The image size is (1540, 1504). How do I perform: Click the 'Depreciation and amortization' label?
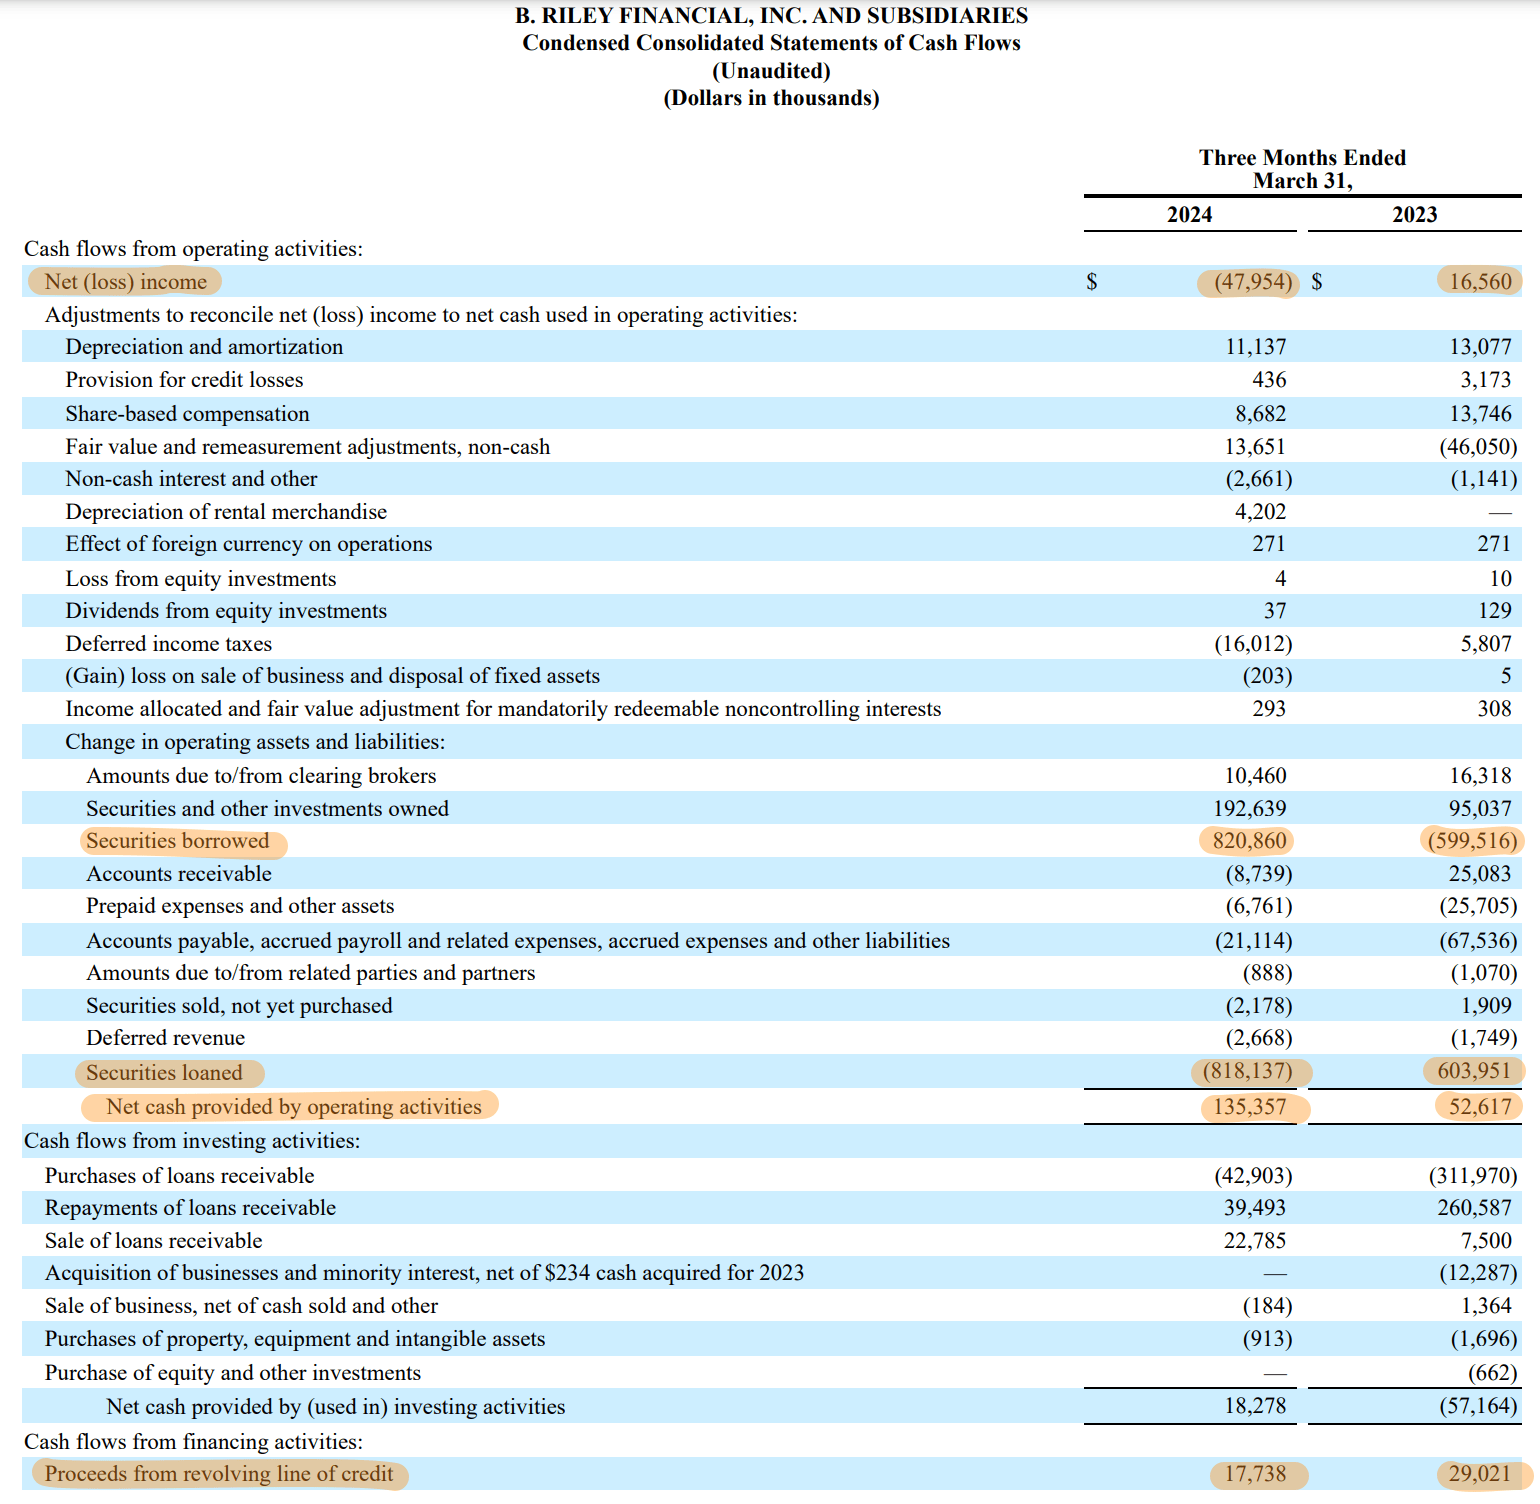[204, 347]
